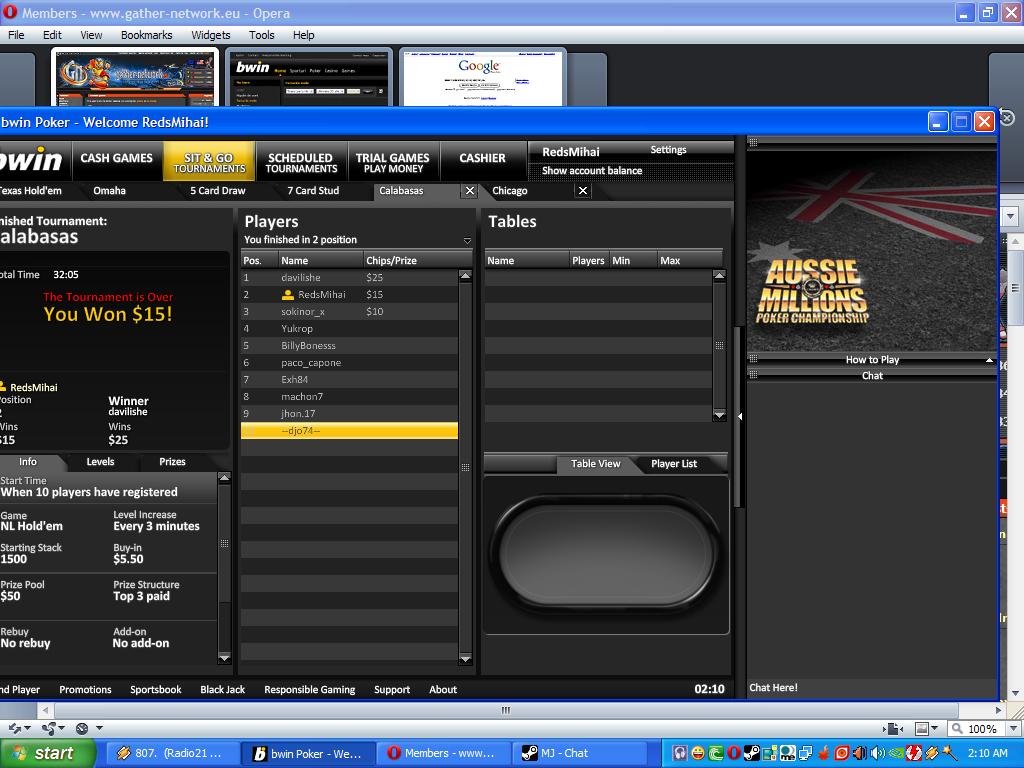The image size is (1024, 768).
Task: Open Trial Games Play Money tab
Action: click(392, 163)
